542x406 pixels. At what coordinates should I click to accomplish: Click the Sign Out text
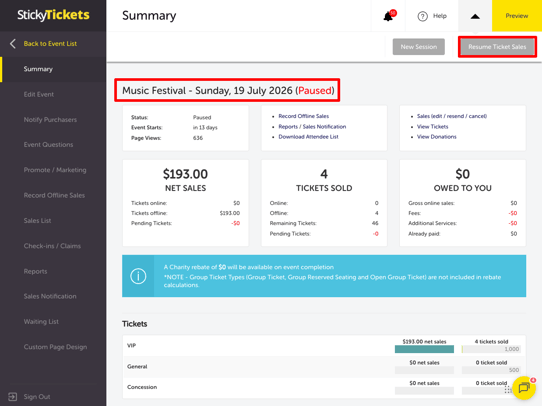37,397
